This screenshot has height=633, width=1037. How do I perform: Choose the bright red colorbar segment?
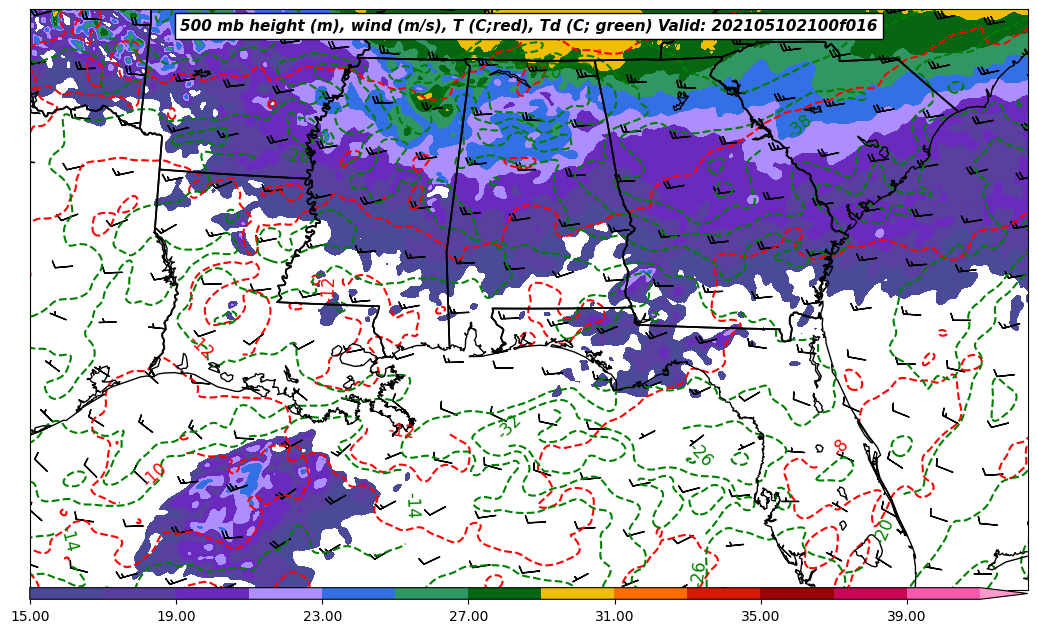pyautogui.click(x=723, y=593)
